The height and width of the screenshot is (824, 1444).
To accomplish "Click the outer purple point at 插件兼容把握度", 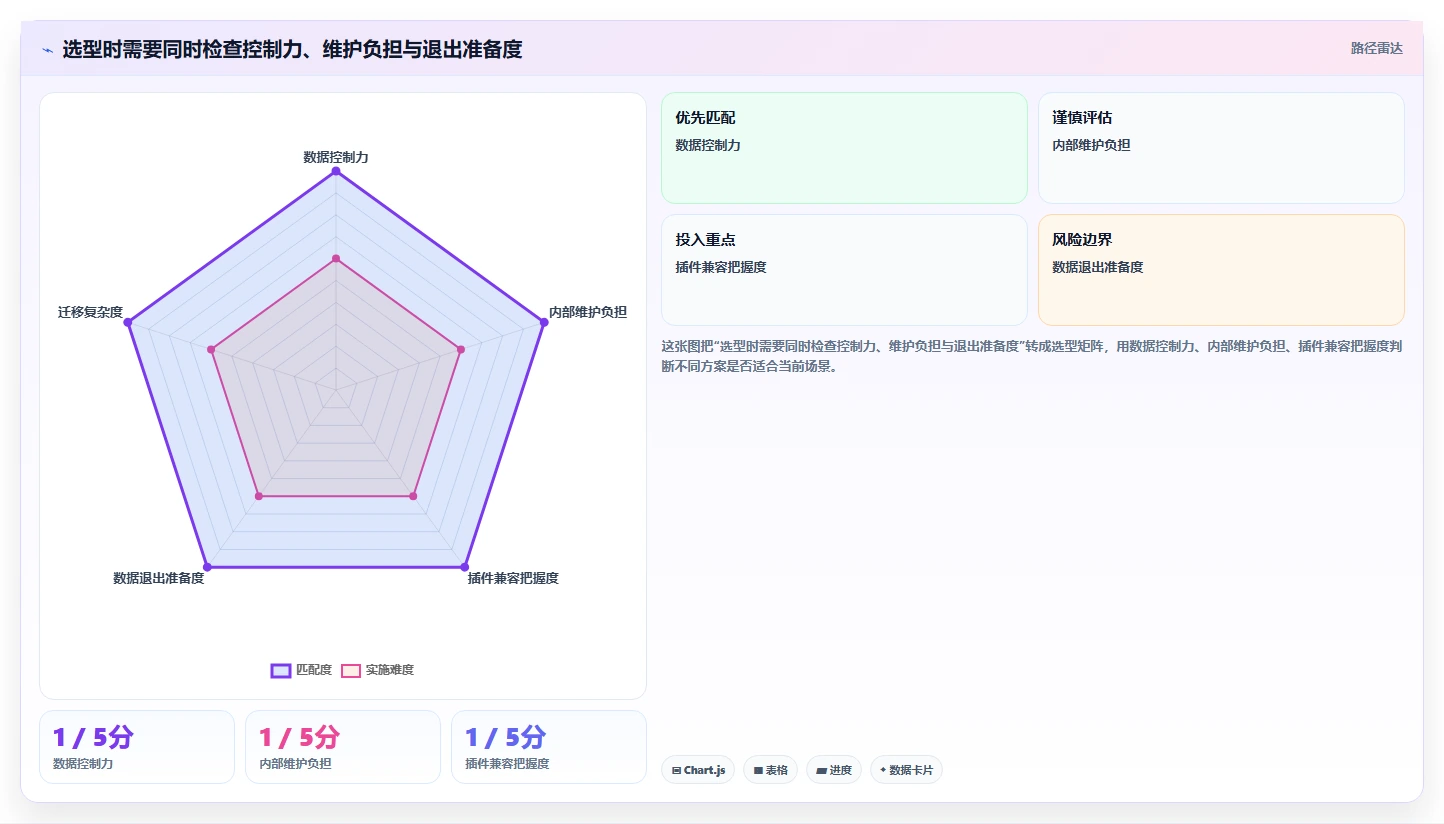I will click(x=465, y=567).
